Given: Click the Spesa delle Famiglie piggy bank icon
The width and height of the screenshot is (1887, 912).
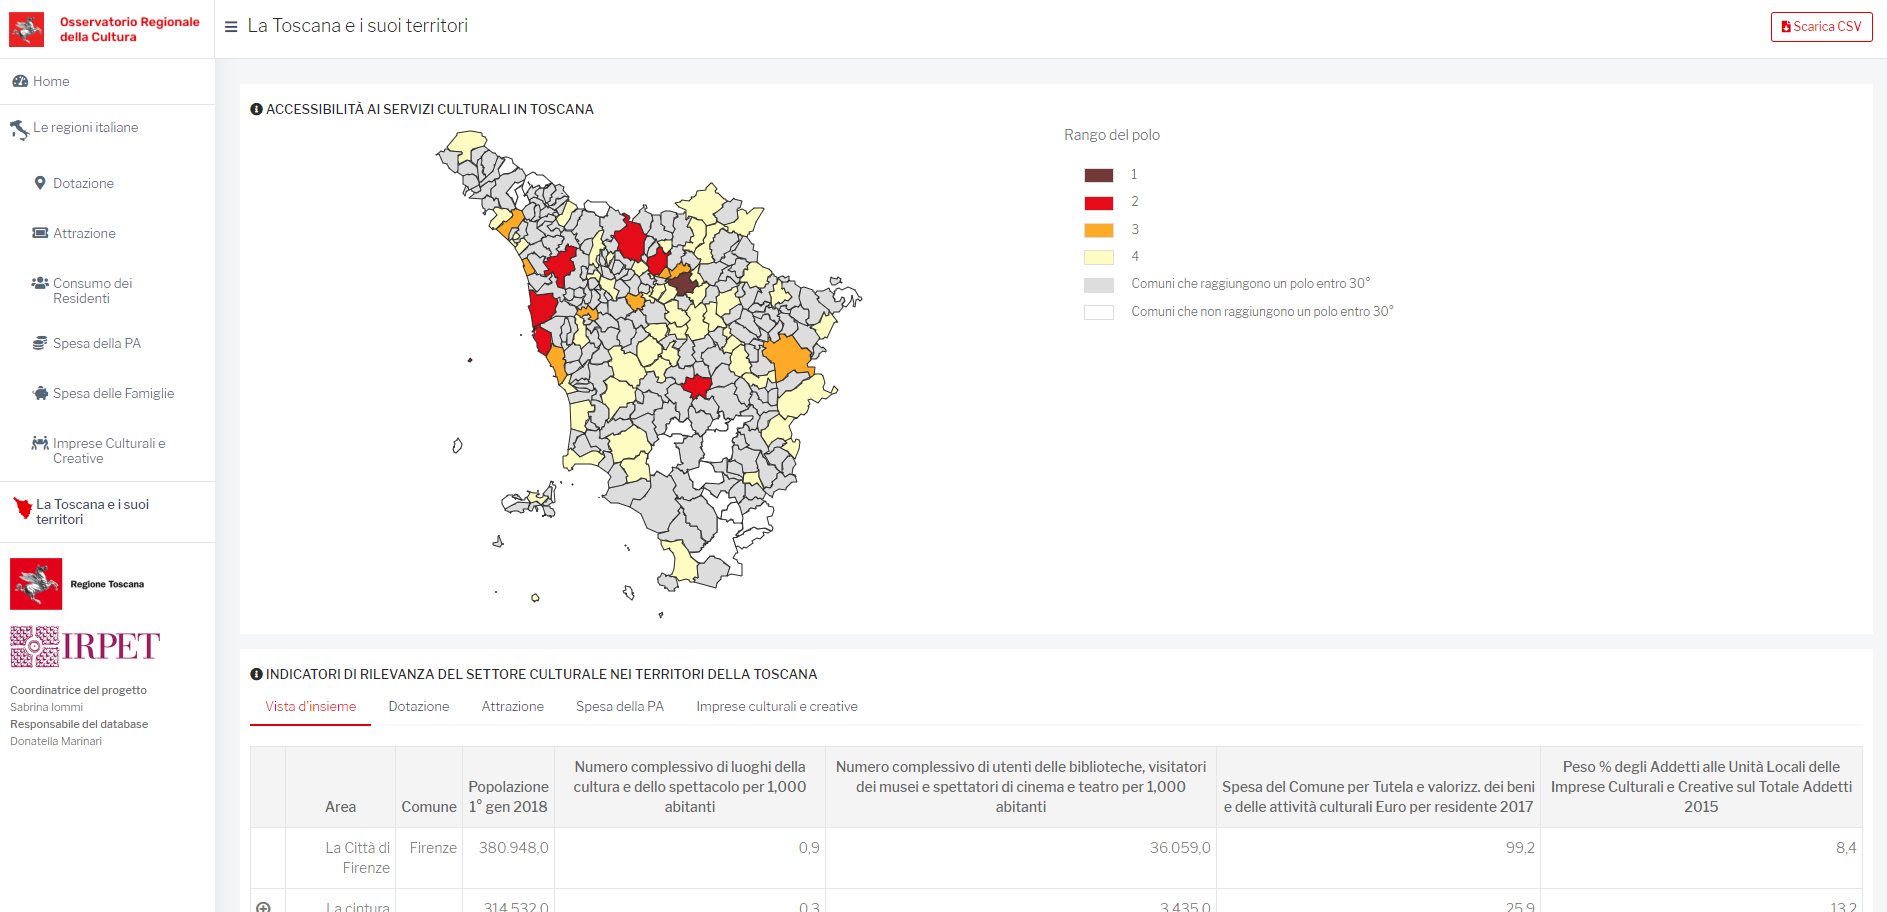Looking at the screenshot, I should point(40,393).
